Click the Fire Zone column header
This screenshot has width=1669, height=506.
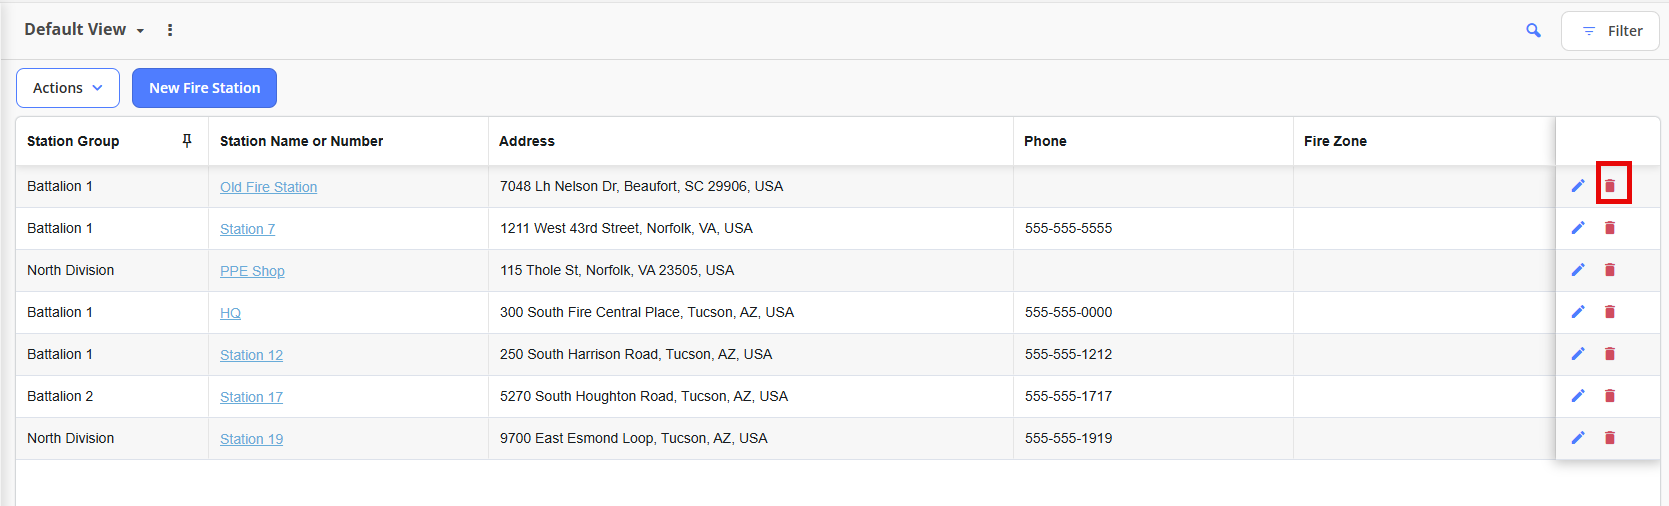(1335, 141)
